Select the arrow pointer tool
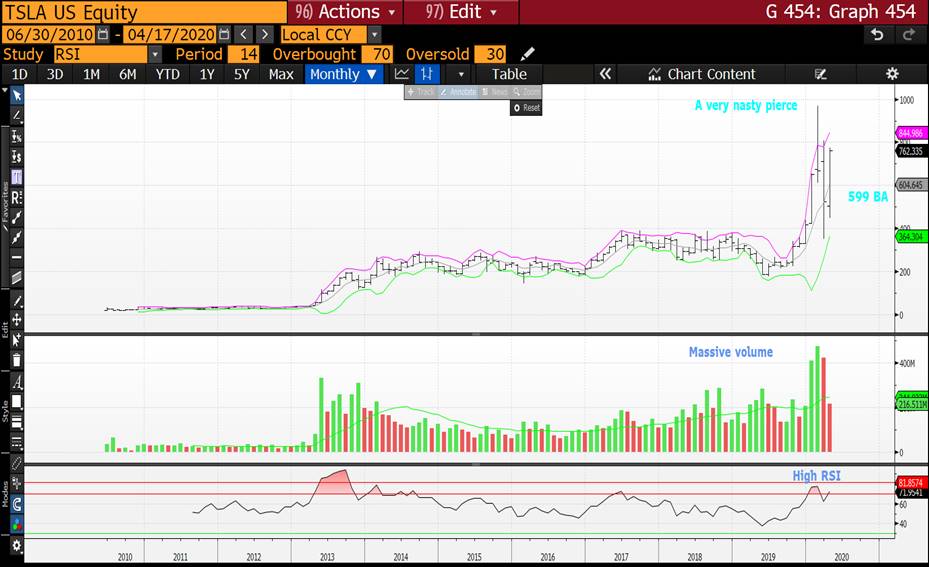This screenshot has height=567, width=929. 17,95
